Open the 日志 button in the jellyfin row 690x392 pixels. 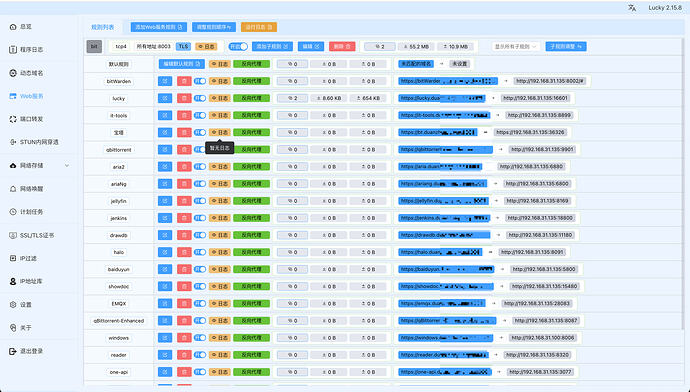(220, 201)
